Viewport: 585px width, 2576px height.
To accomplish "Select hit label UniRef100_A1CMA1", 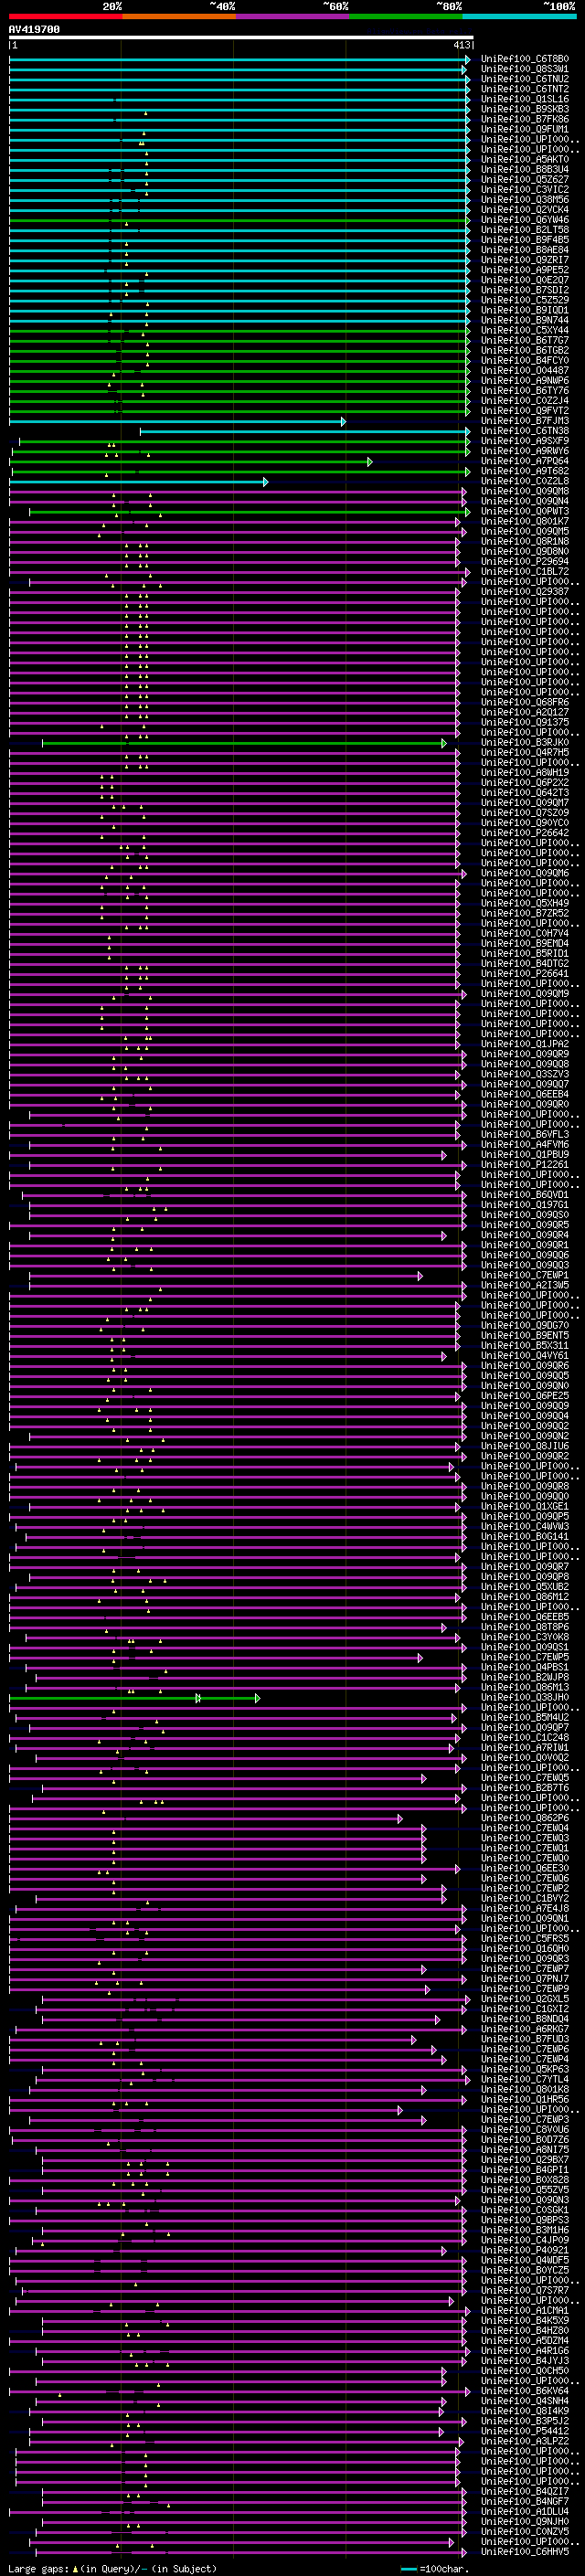I will 525,2310.
